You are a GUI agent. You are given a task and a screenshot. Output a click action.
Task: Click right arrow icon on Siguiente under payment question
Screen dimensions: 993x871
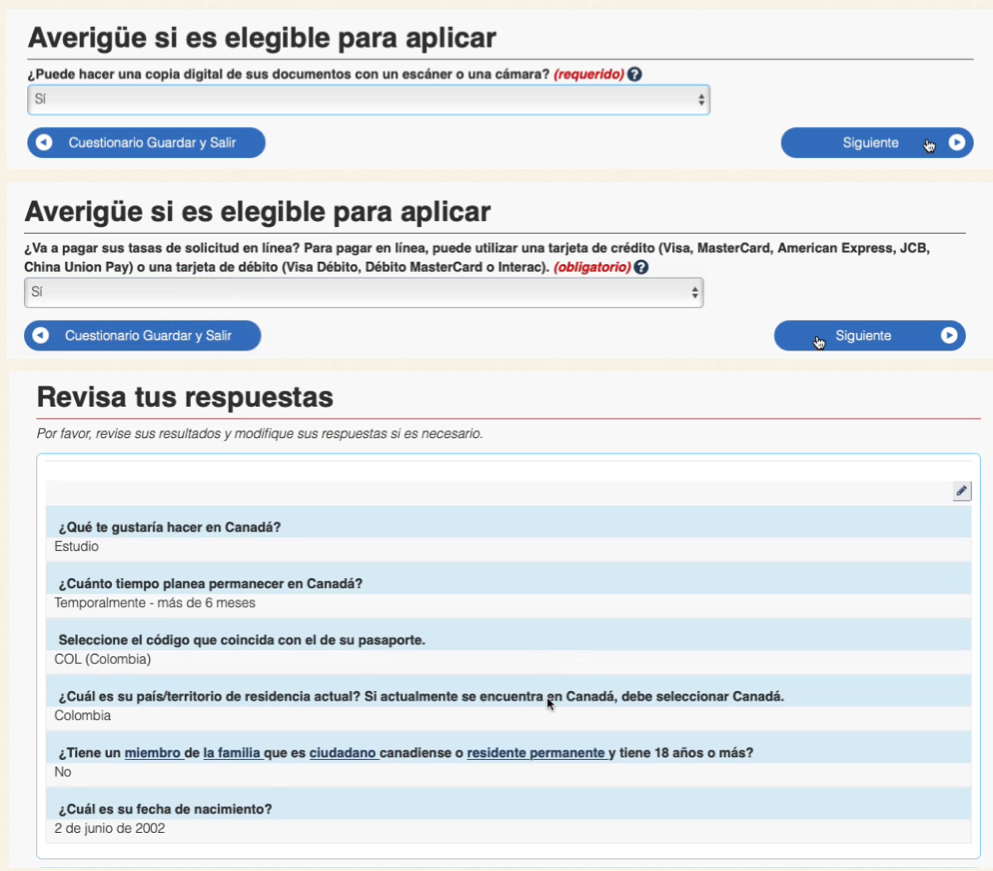coord(948,336)
